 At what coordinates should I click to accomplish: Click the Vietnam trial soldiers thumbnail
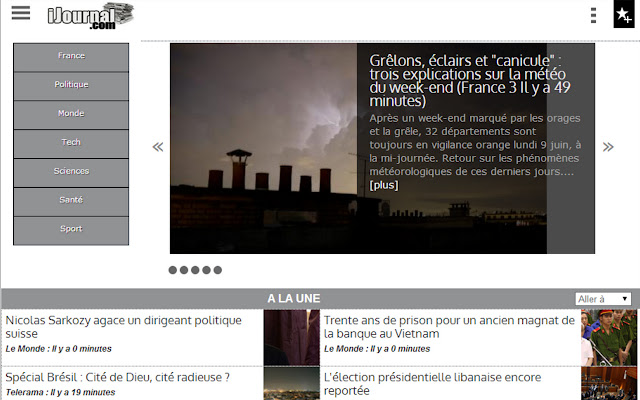click(609, 337)
